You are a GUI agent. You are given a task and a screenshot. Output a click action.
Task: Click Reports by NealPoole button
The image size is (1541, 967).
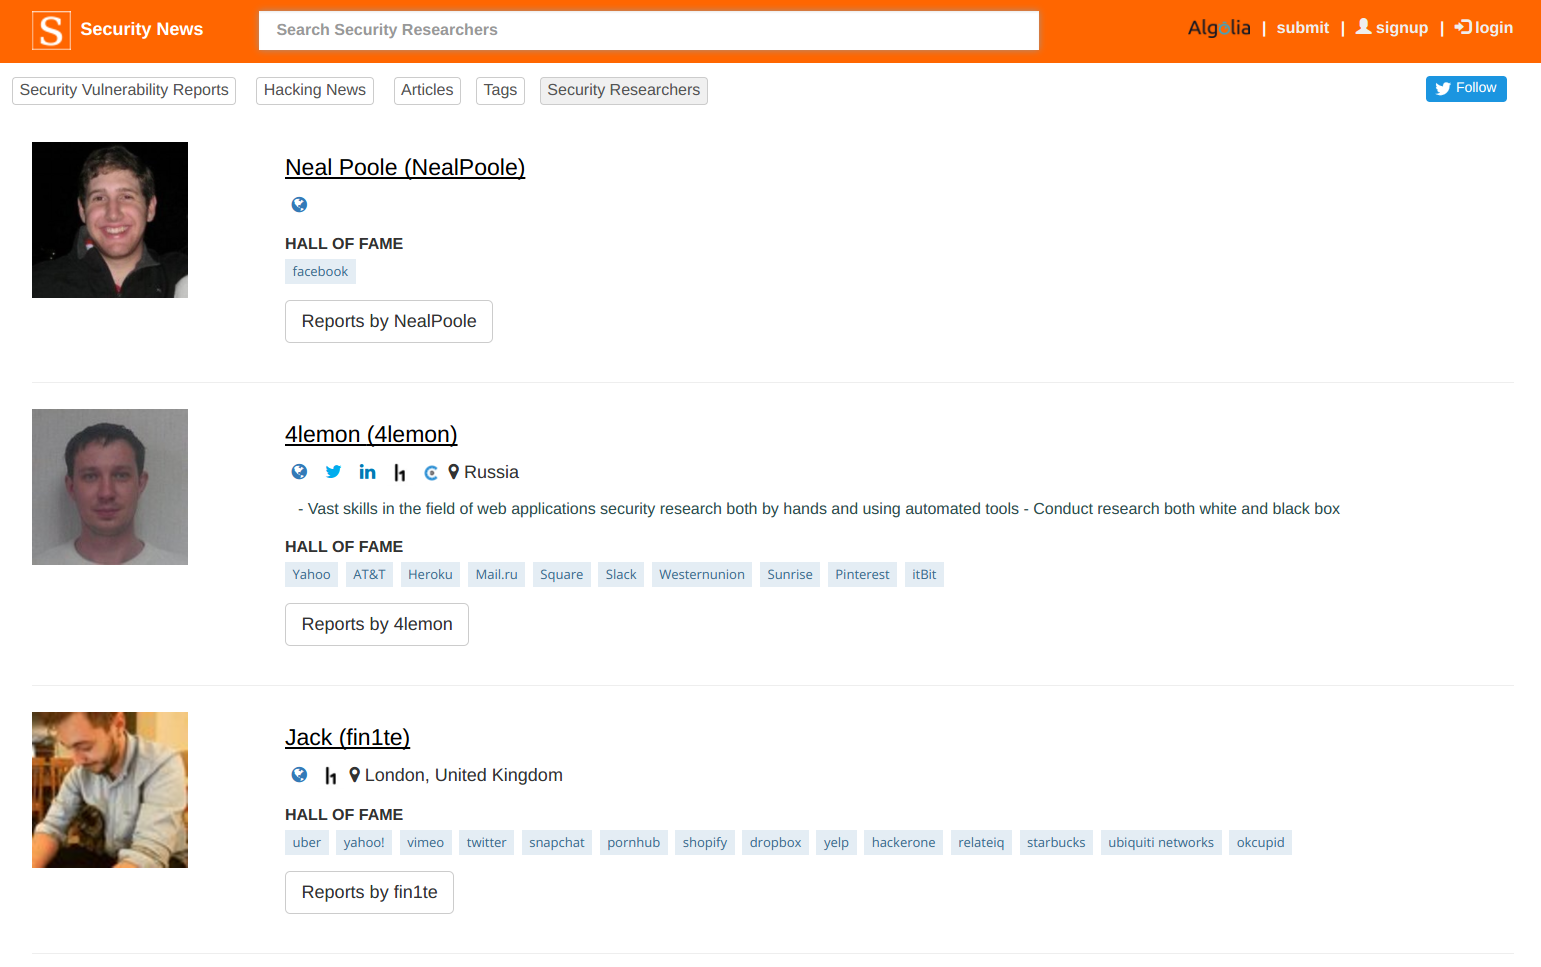(x=389, y=322)
